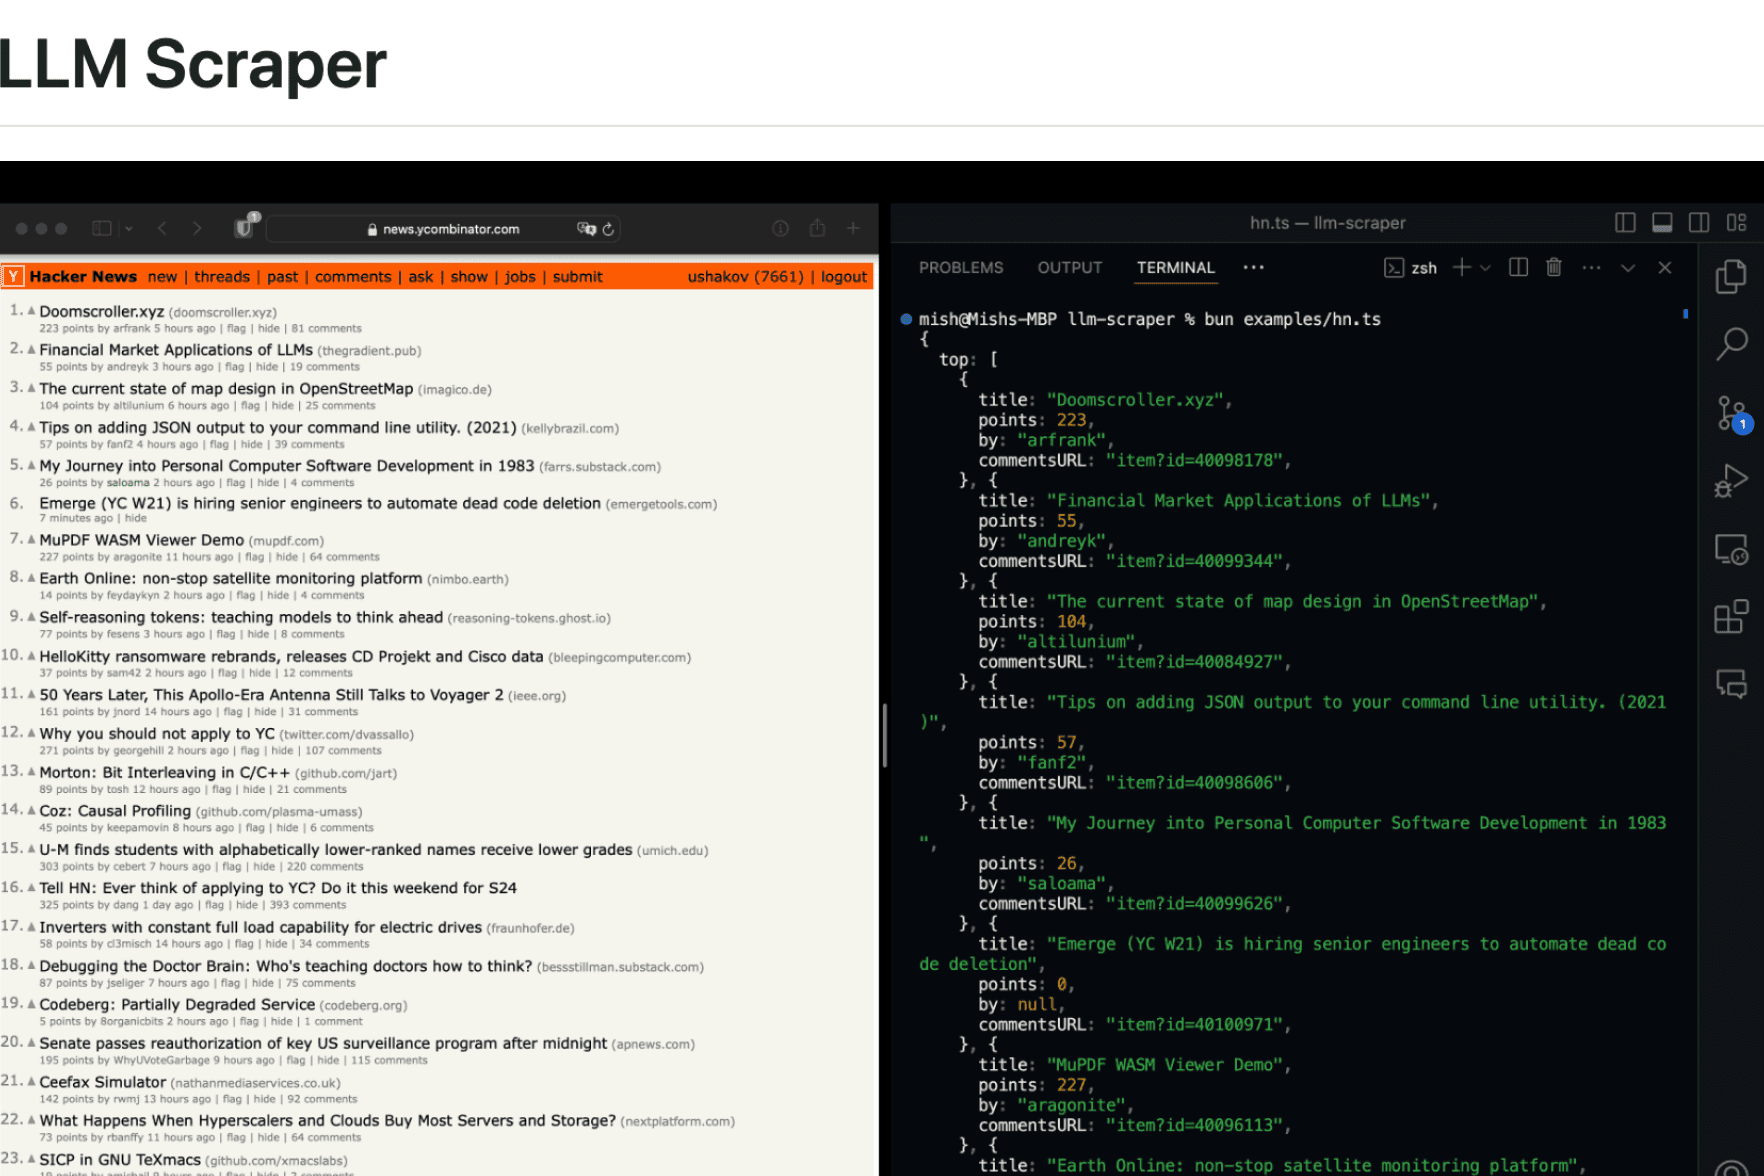Open 'ask' header link

421,277
